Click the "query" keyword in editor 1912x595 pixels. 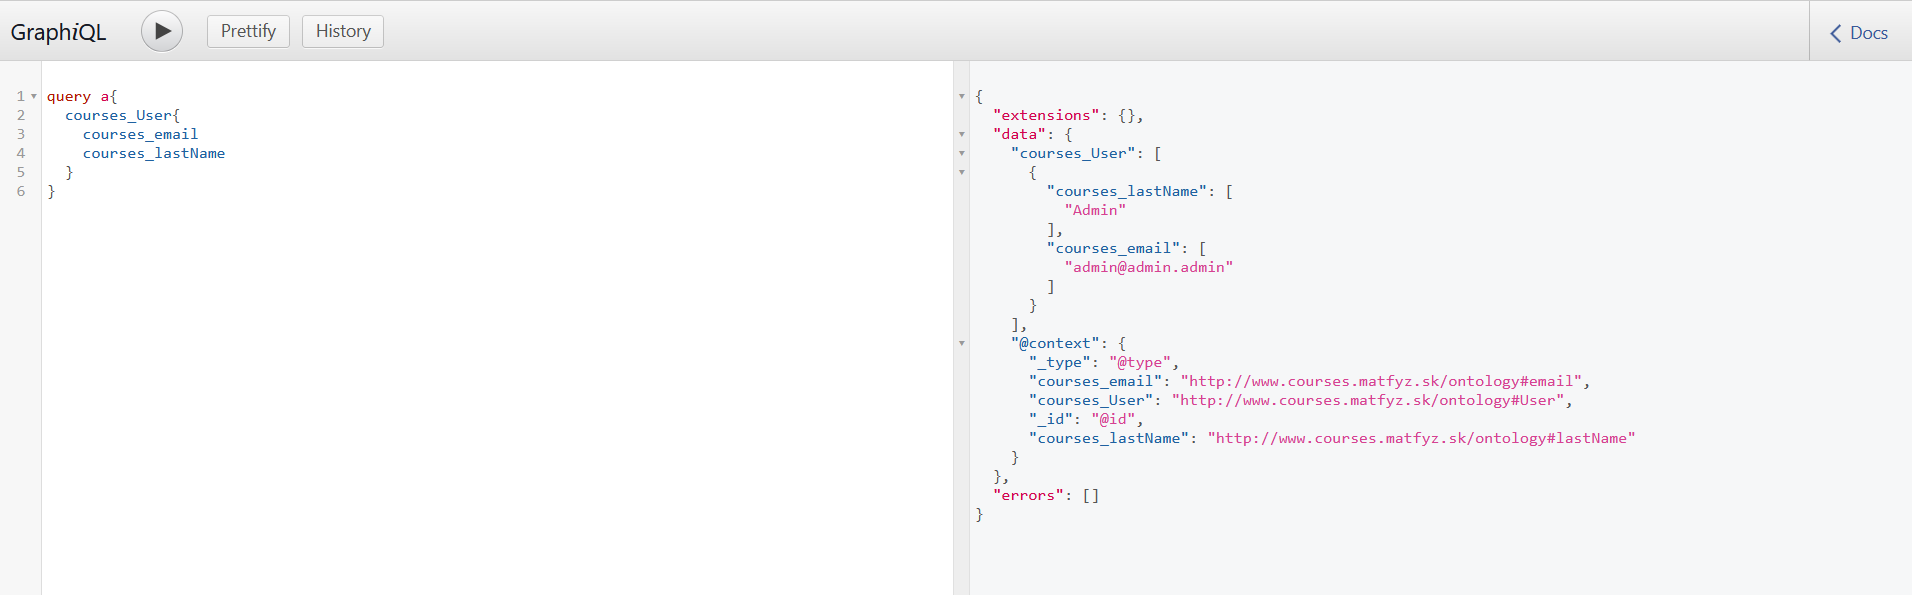coord(68,97)
